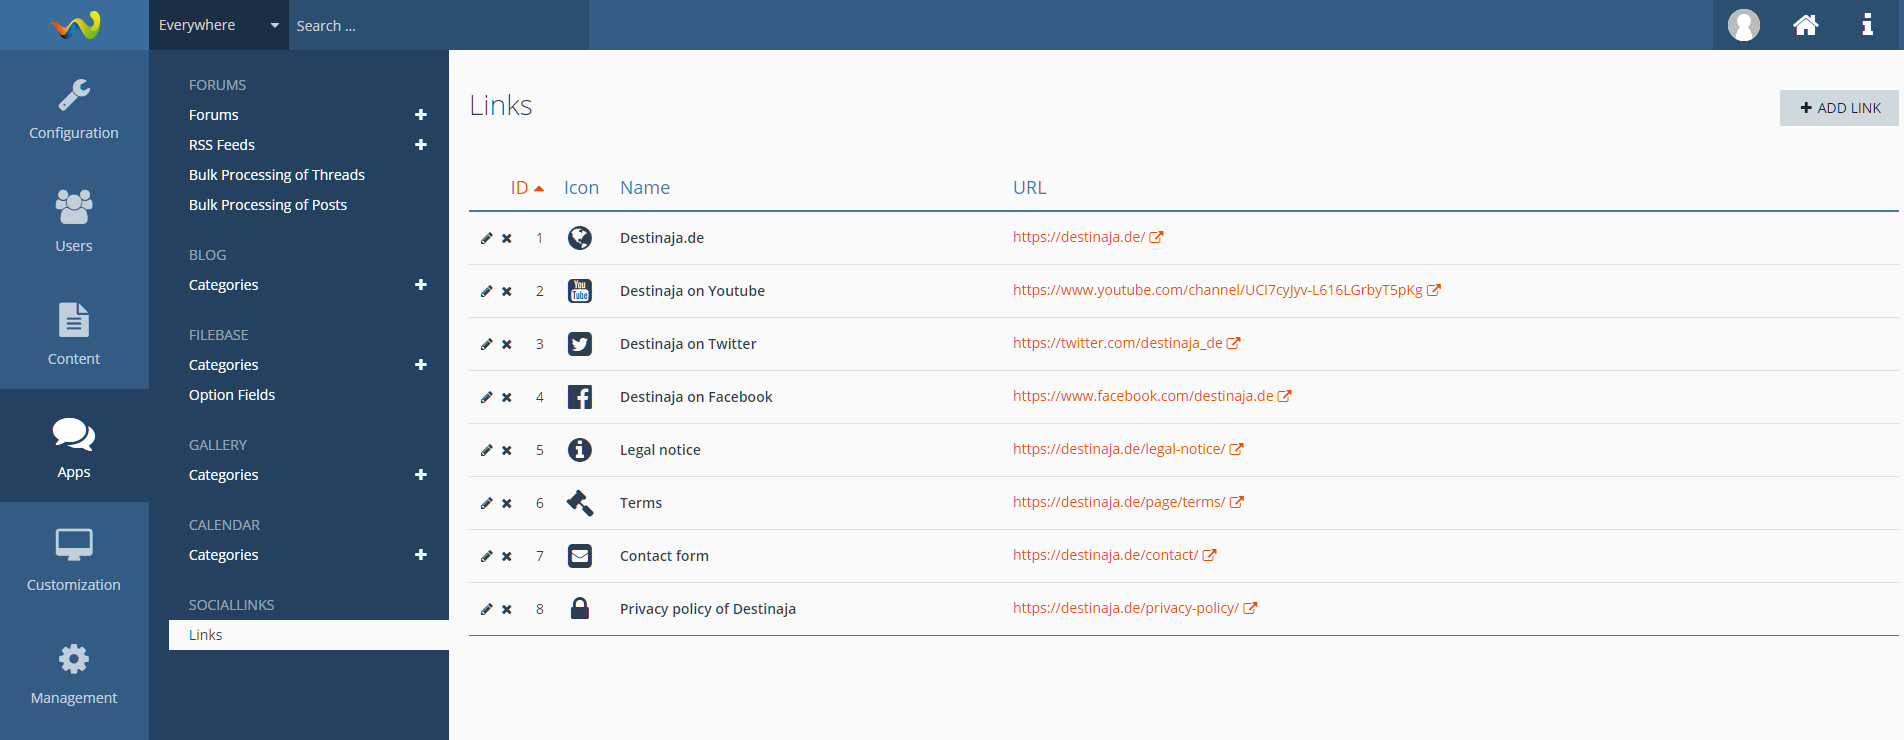
Task: Sort the links by Name column
Action: pyautogui.click(x=644, y=188)
